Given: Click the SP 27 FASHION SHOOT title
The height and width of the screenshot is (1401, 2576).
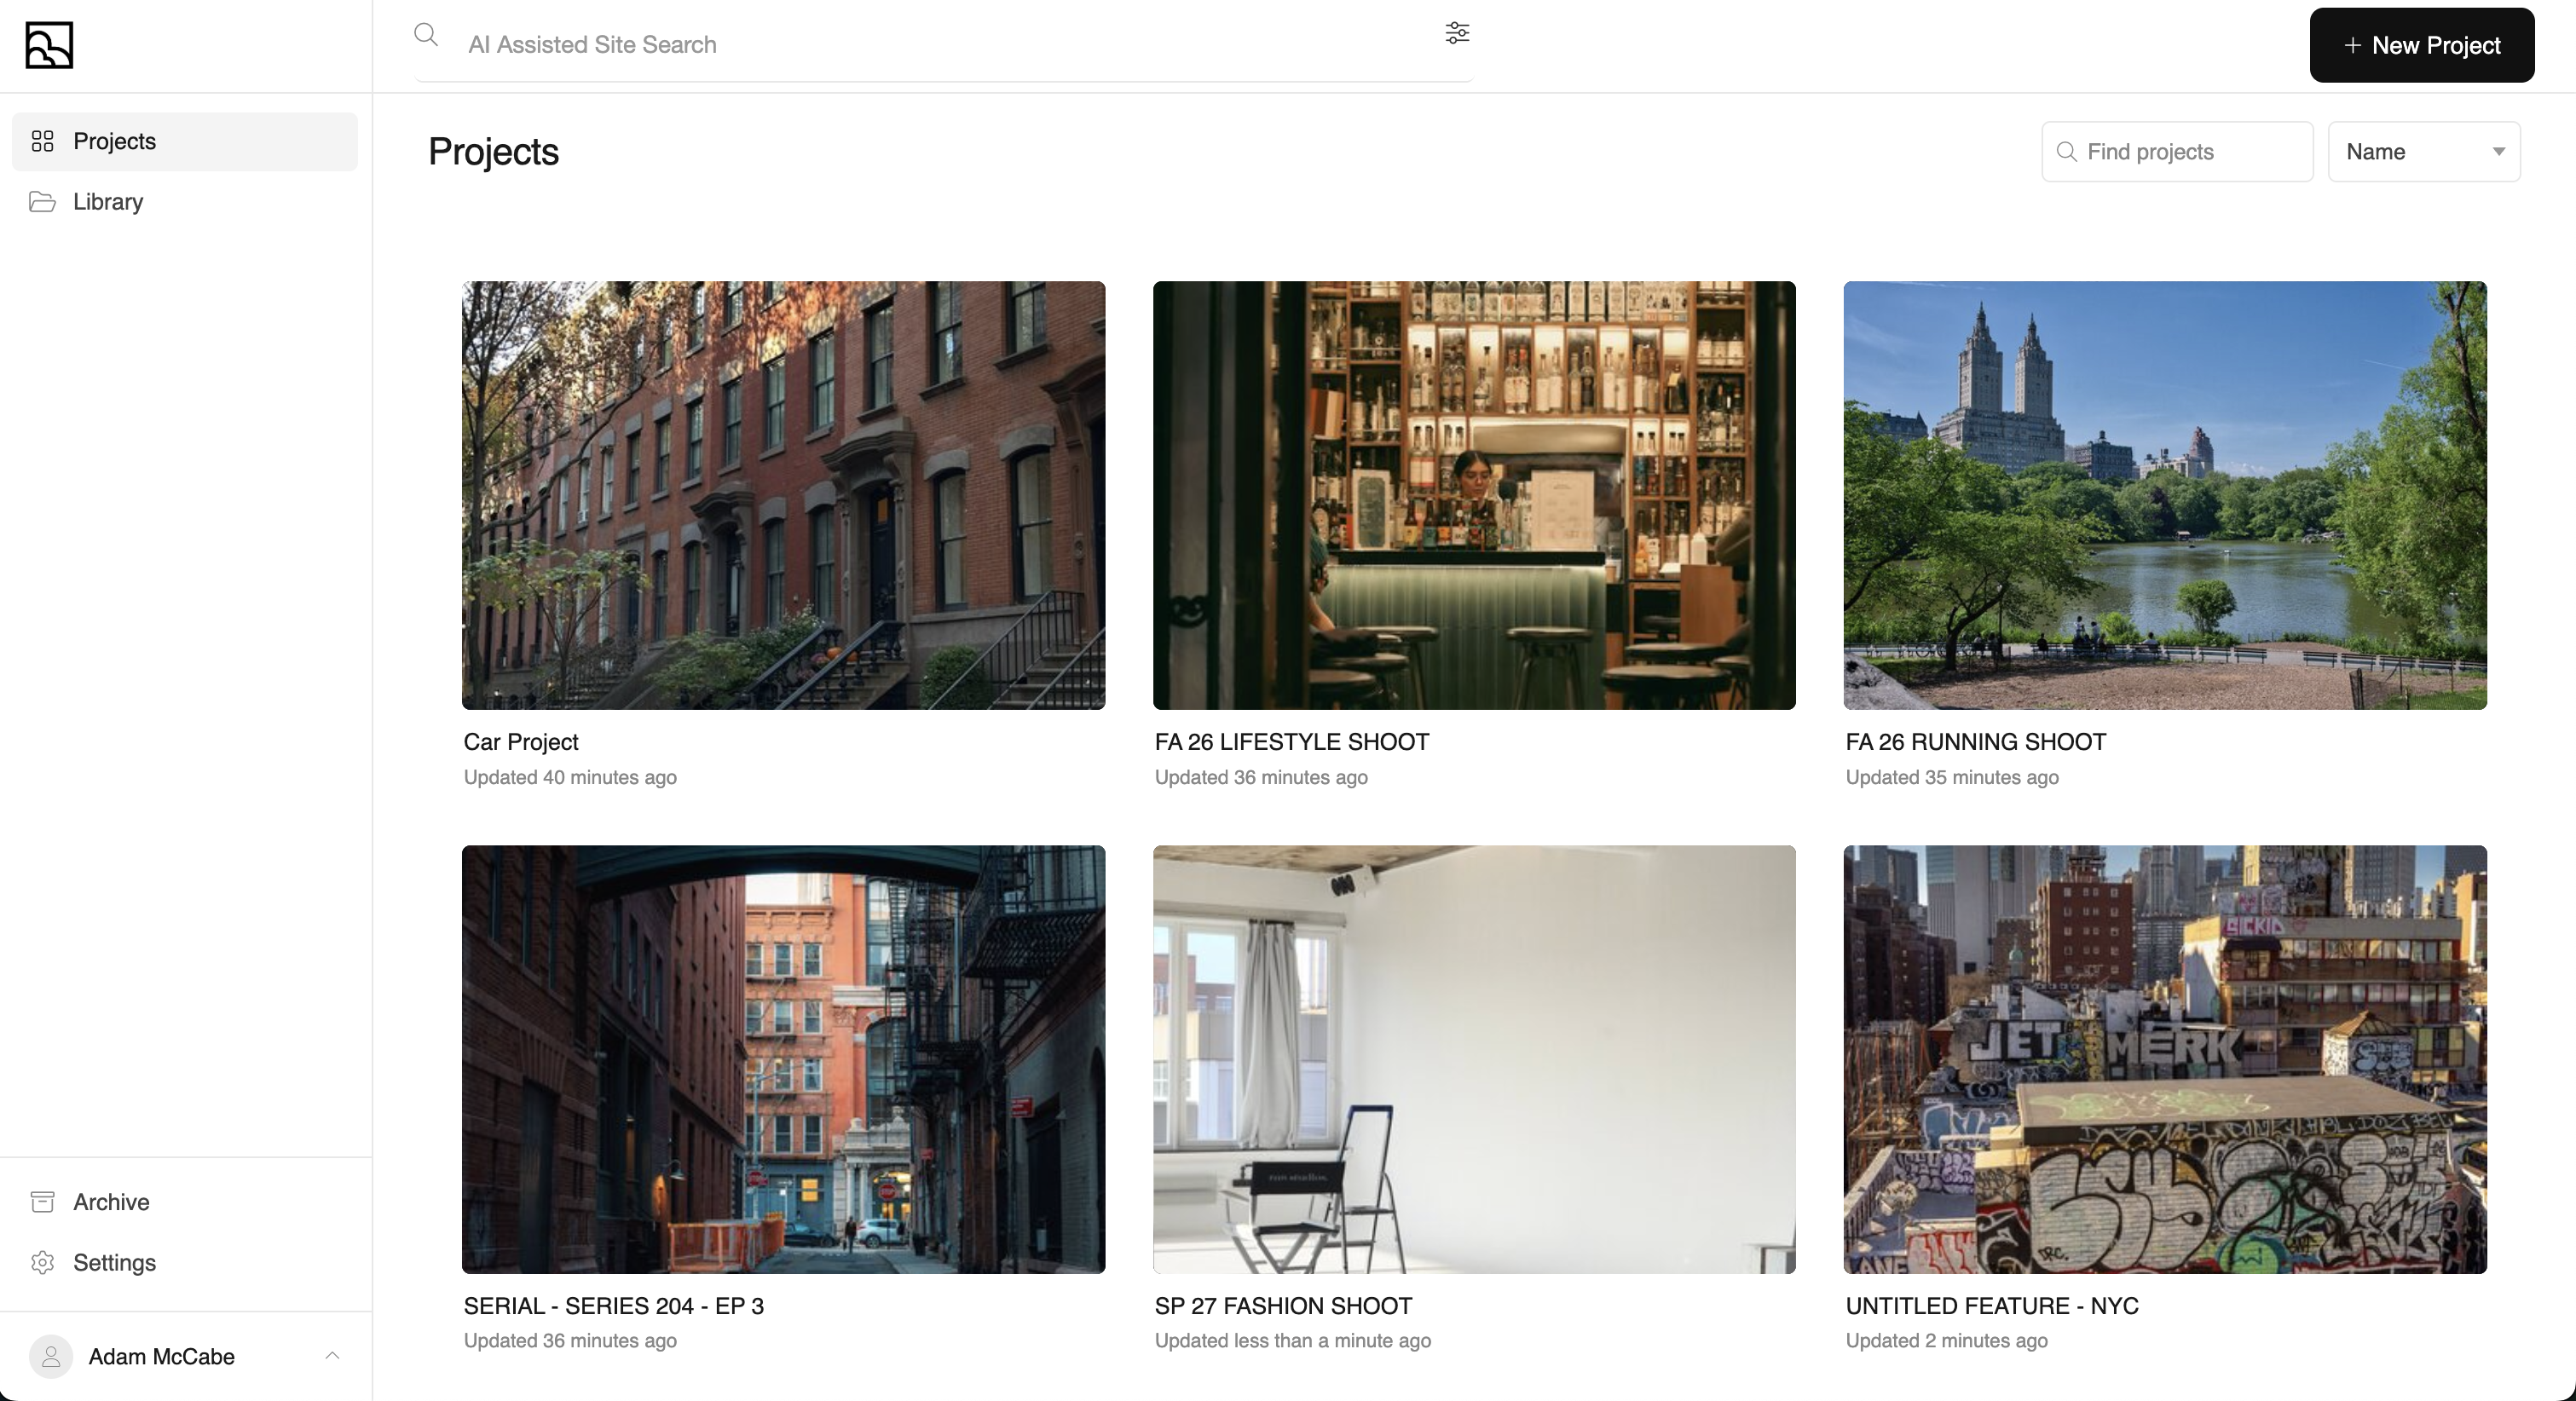Looking at the screenshot, I should pos(1283,1306).
